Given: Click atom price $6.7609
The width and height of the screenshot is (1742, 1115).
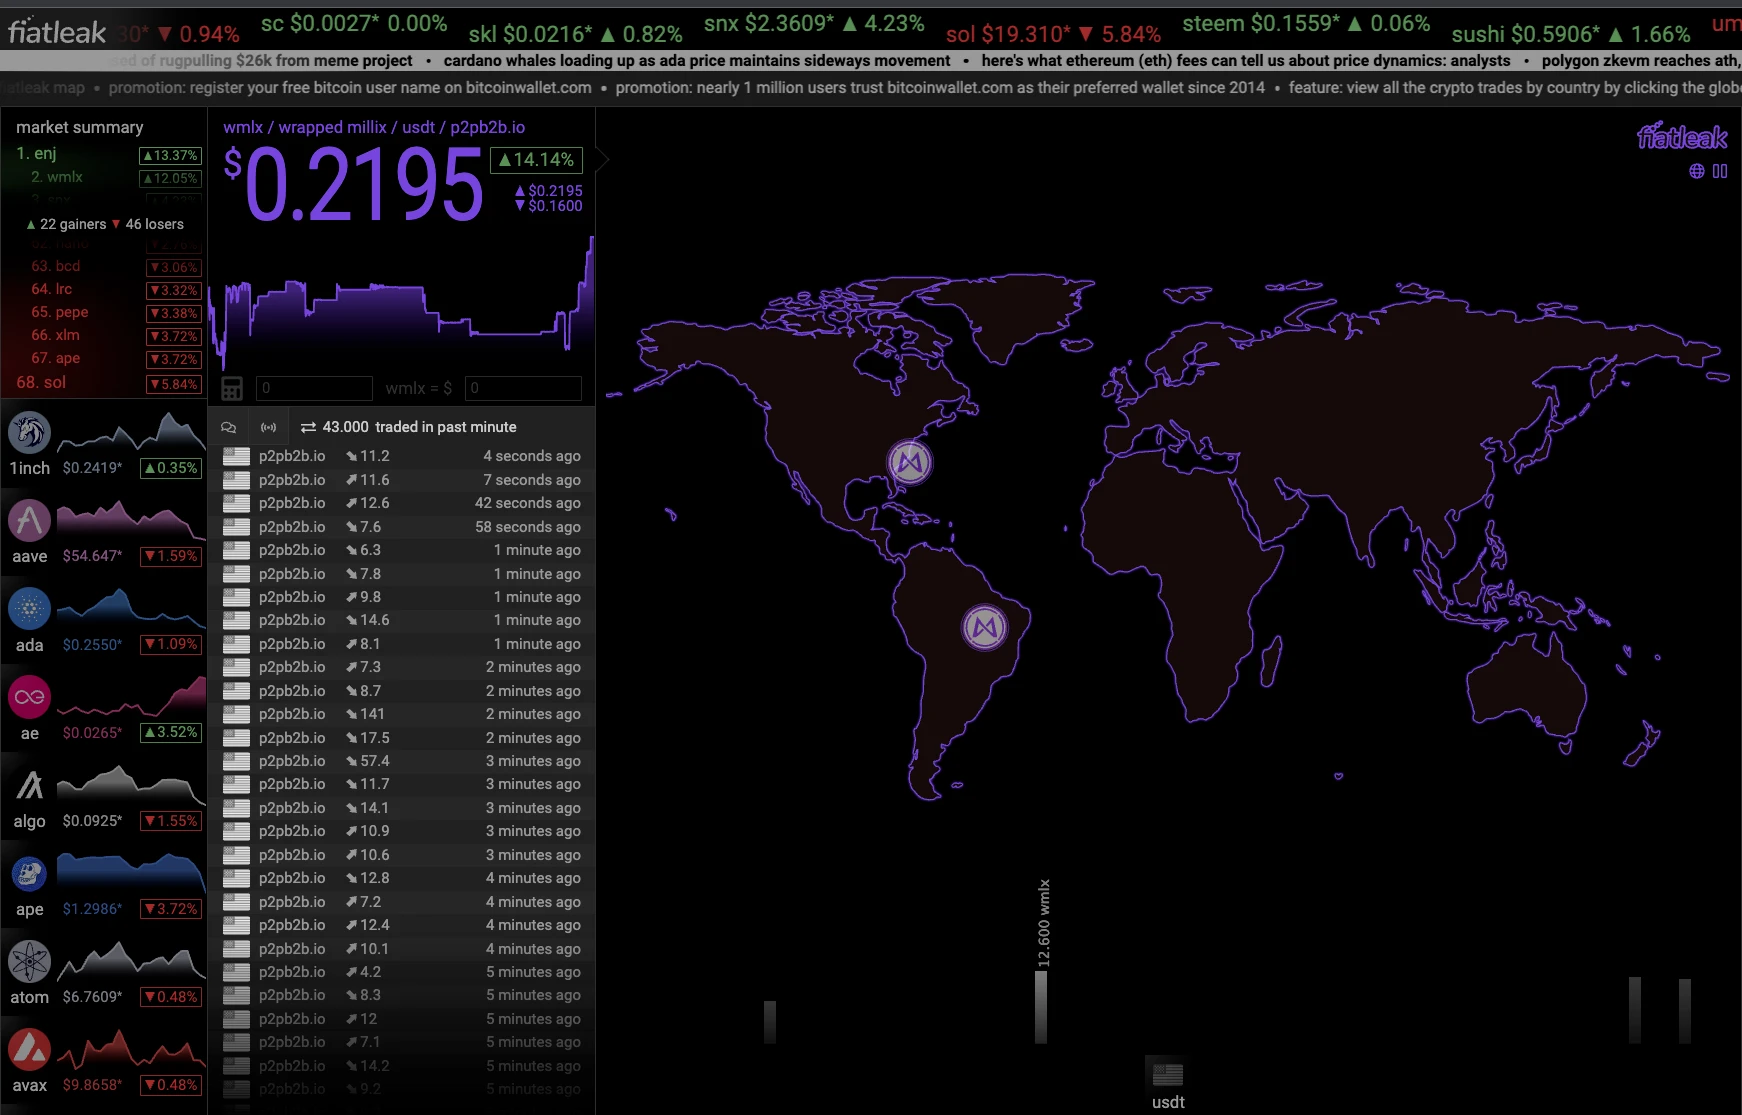Looking at the screenshot, I should pyautogui.click(x=92, y=997).
